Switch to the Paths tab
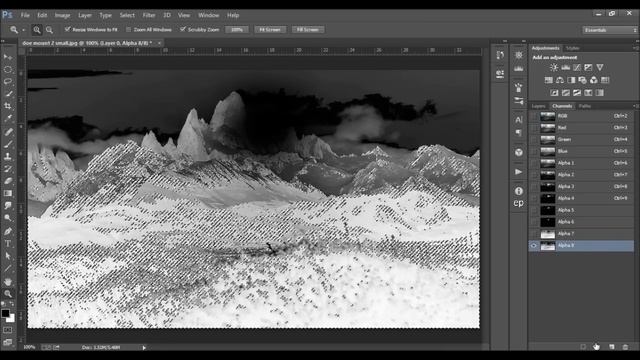The image size is (640, 360). click(585, 106)
